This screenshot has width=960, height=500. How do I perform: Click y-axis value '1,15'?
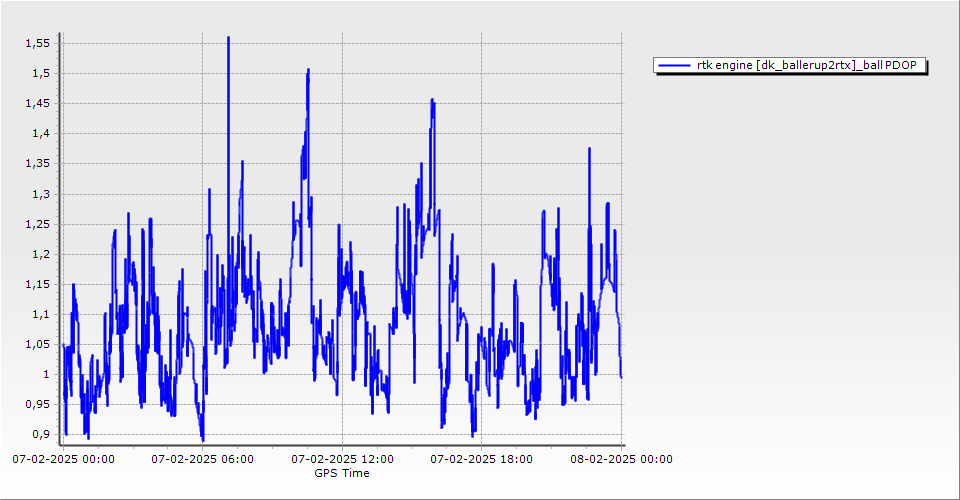point(37,285)
